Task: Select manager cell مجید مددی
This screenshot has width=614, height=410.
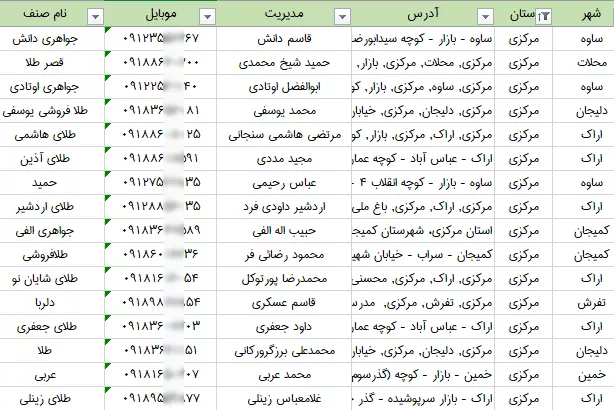Action: pos(284,159)
